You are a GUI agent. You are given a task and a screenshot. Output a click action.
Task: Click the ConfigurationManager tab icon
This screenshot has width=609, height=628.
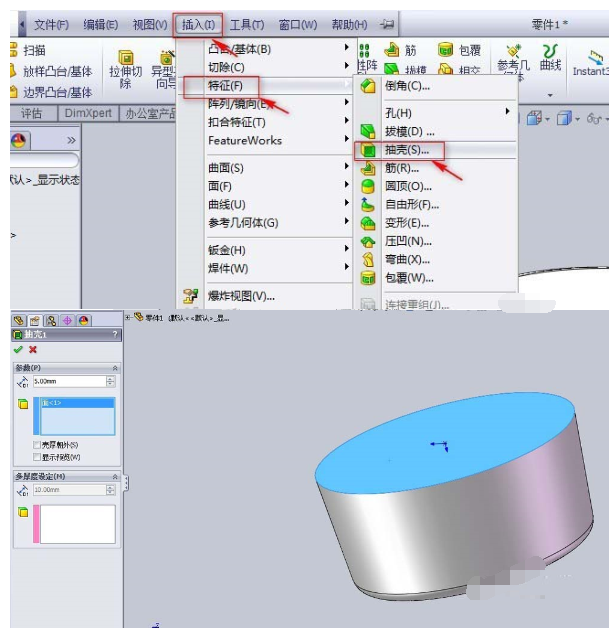point(51,320)
